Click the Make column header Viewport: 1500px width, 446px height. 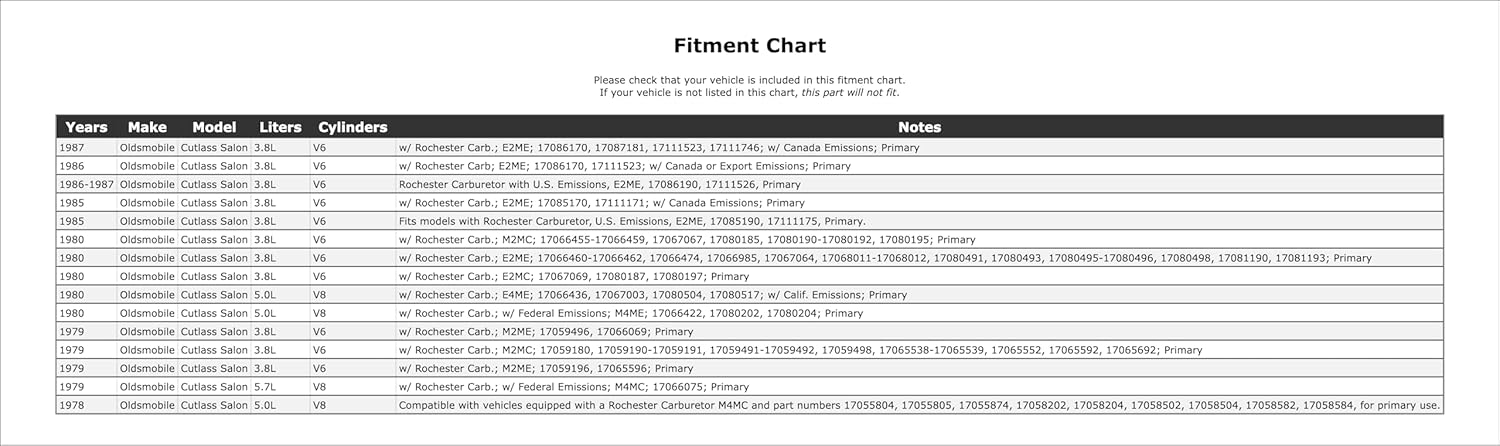147,127
